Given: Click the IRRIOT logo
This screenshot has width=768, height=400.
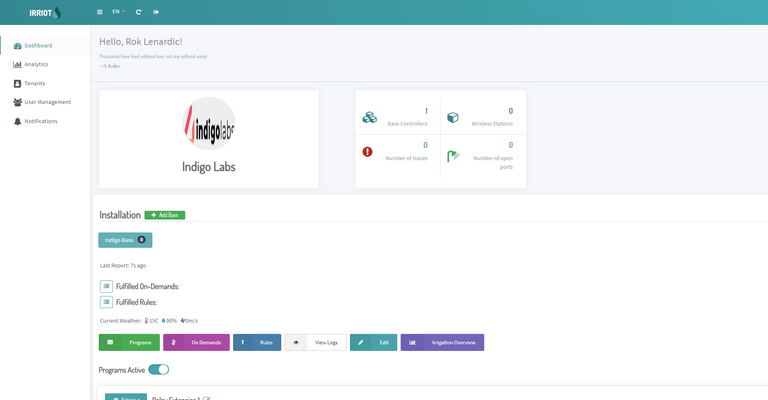Looking at the screenshot, I should [x=45, y=13].
